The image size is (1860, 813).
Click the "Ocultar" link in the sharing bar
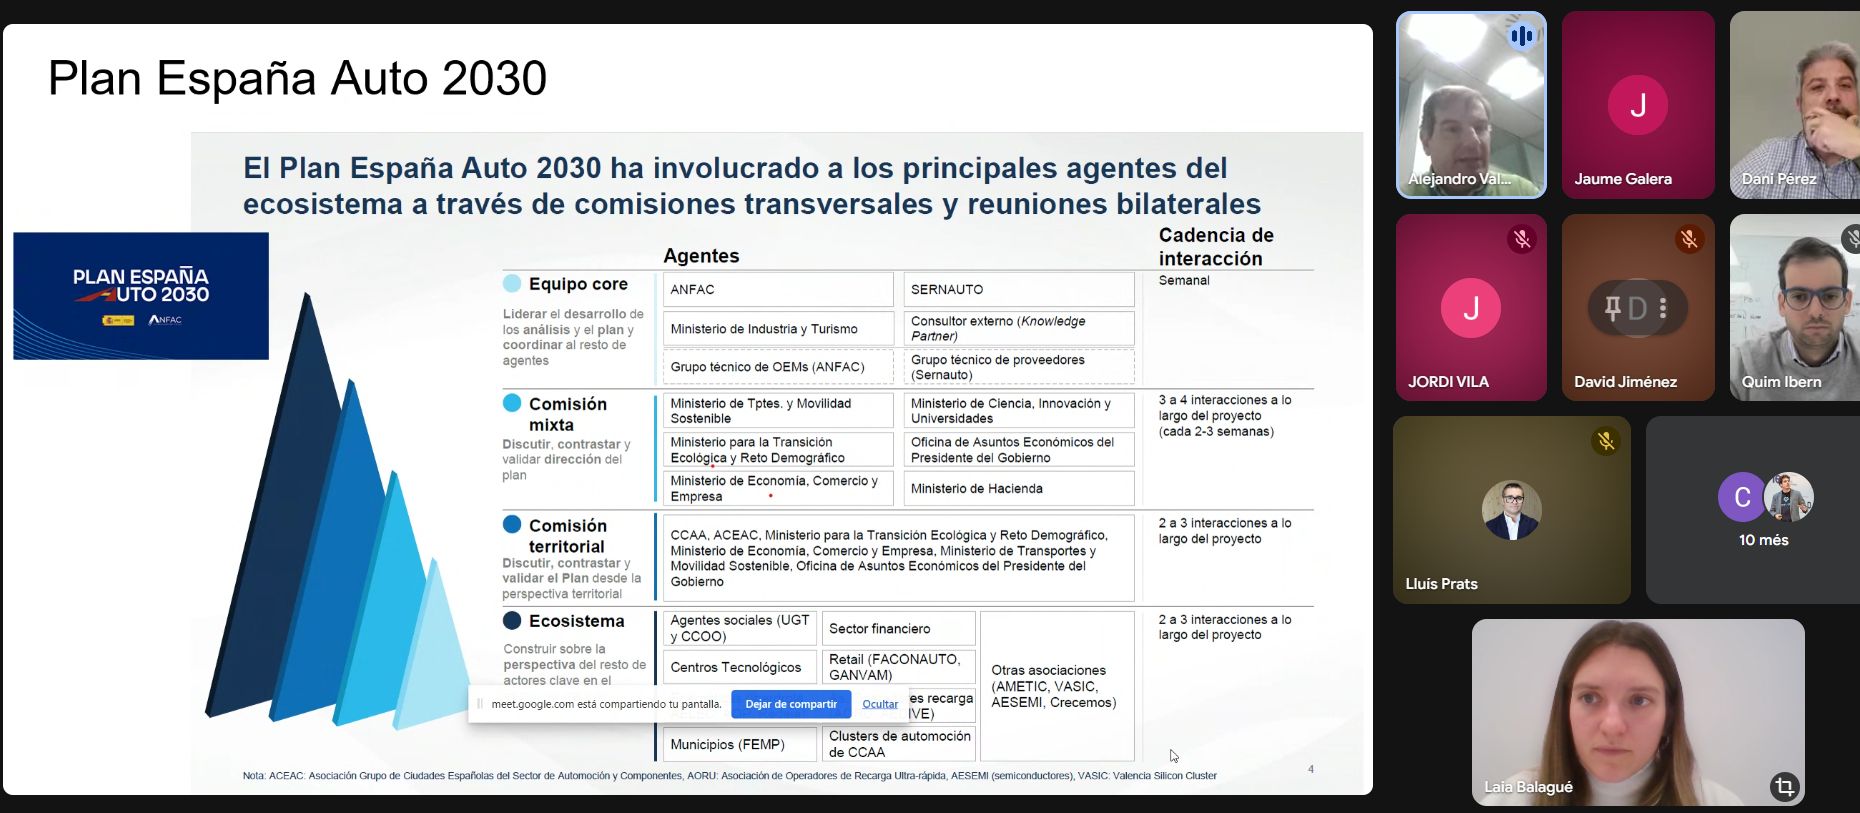[x=880, y=704]
